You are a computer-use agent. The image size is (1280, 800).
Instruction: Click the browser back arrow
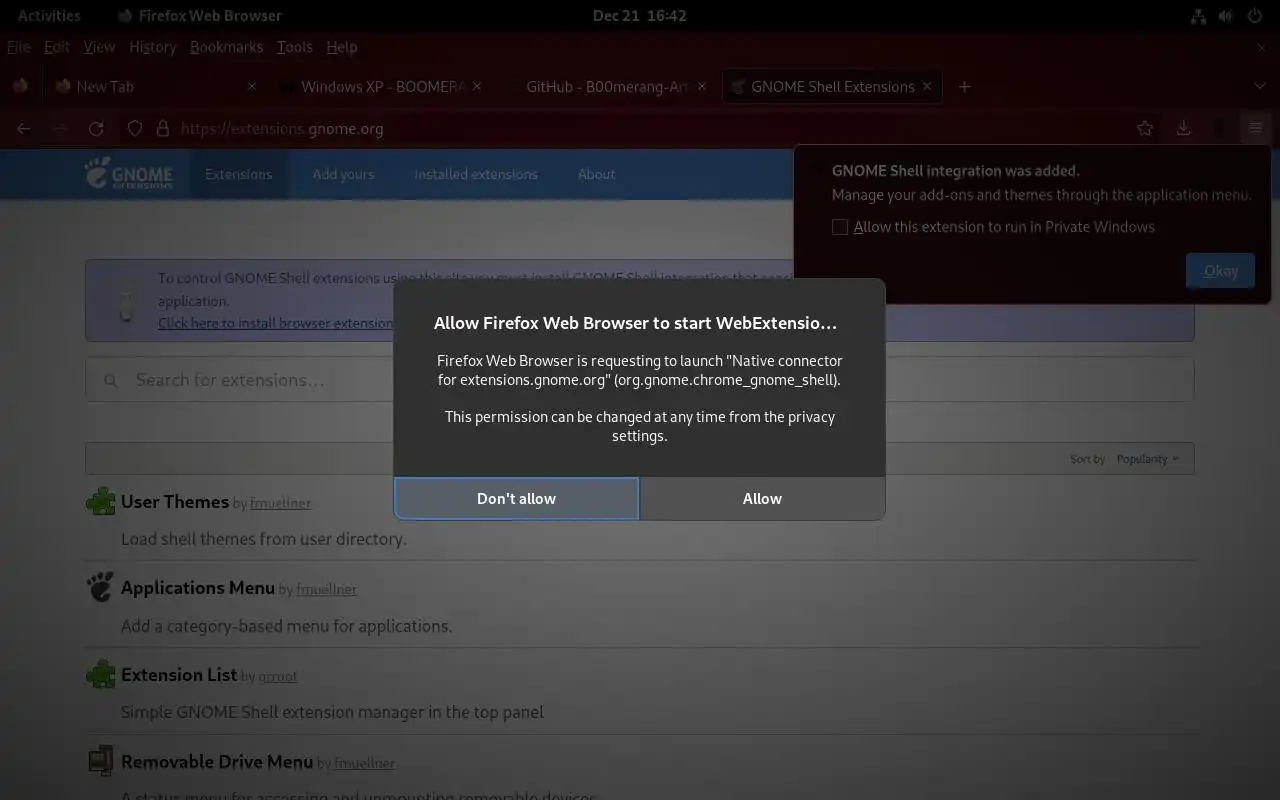click(24, 128)
